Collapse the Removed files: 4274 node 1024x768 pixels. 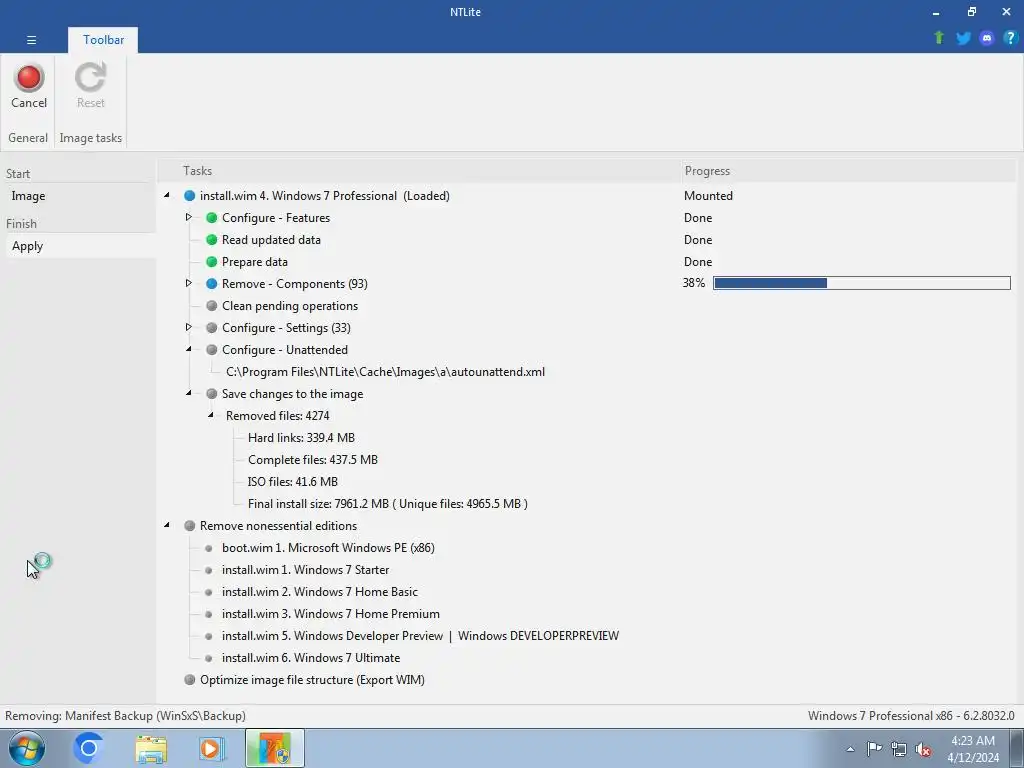(211, 415)
